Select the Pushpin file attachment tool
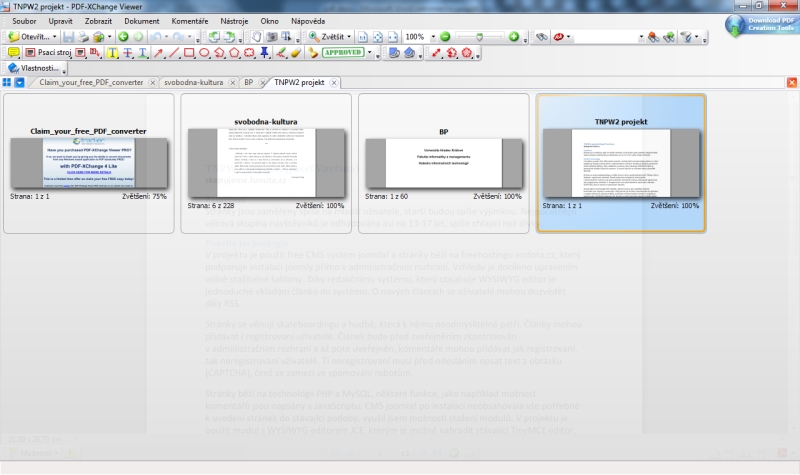Image resolution: width=800 pixels, height=475 pixels. tap(264, 53)
